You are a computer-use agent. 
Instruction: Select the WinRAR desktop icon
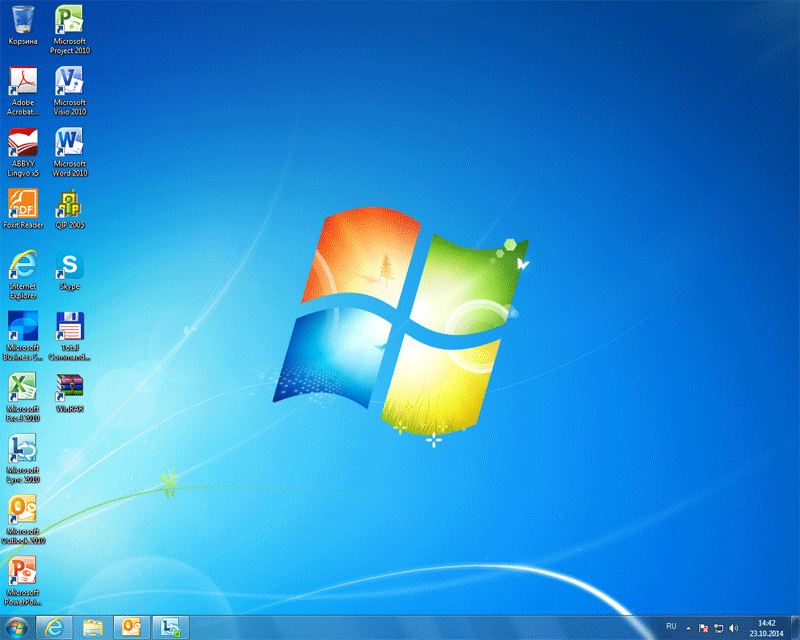click(69, 393)
